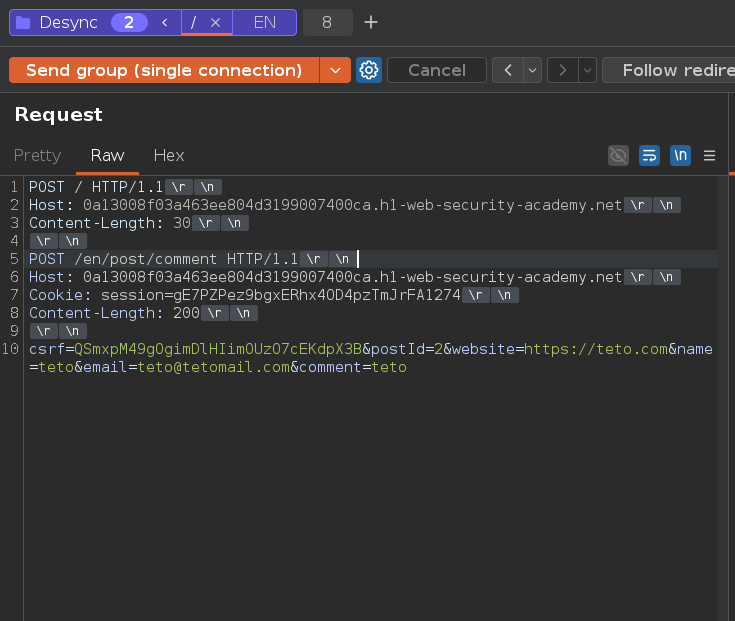
Task: Click the editor vertical scrollbar track
Action: 723,398
